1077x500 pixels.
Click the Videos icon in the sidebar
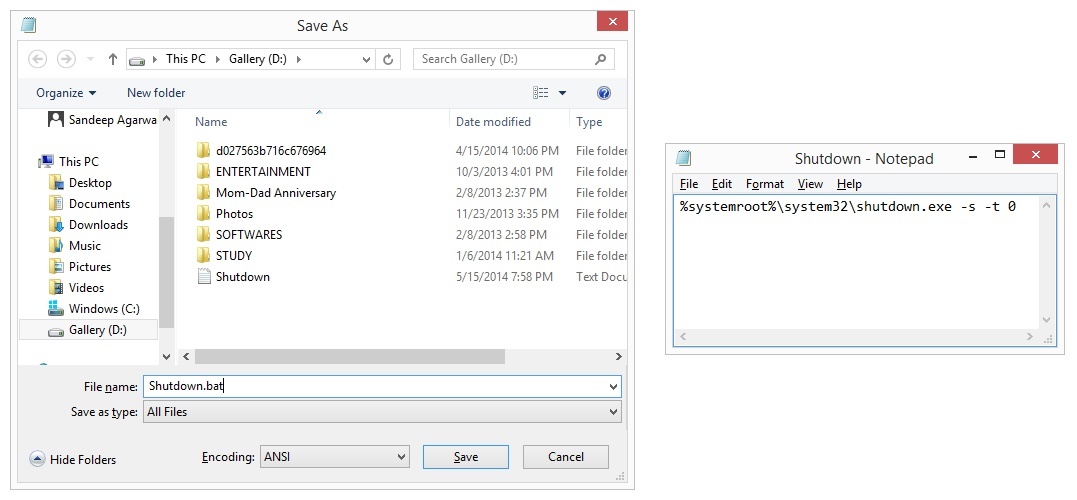click(56, 288)
